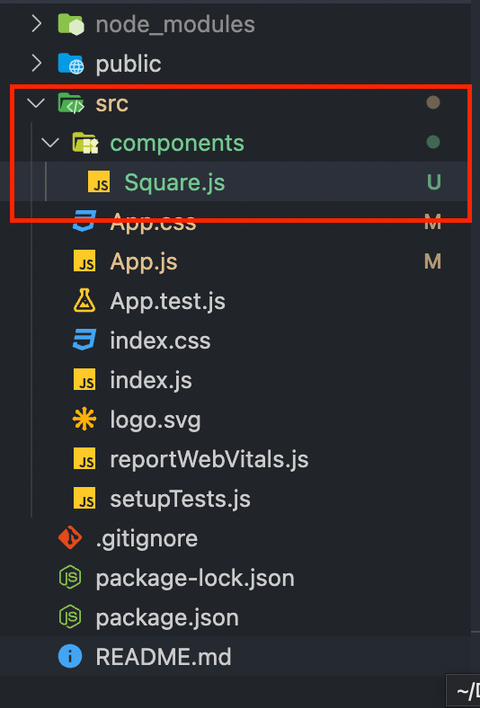Click the JS icon beside Square.js
Screen dimensions: 480x708
pos(99,182)
